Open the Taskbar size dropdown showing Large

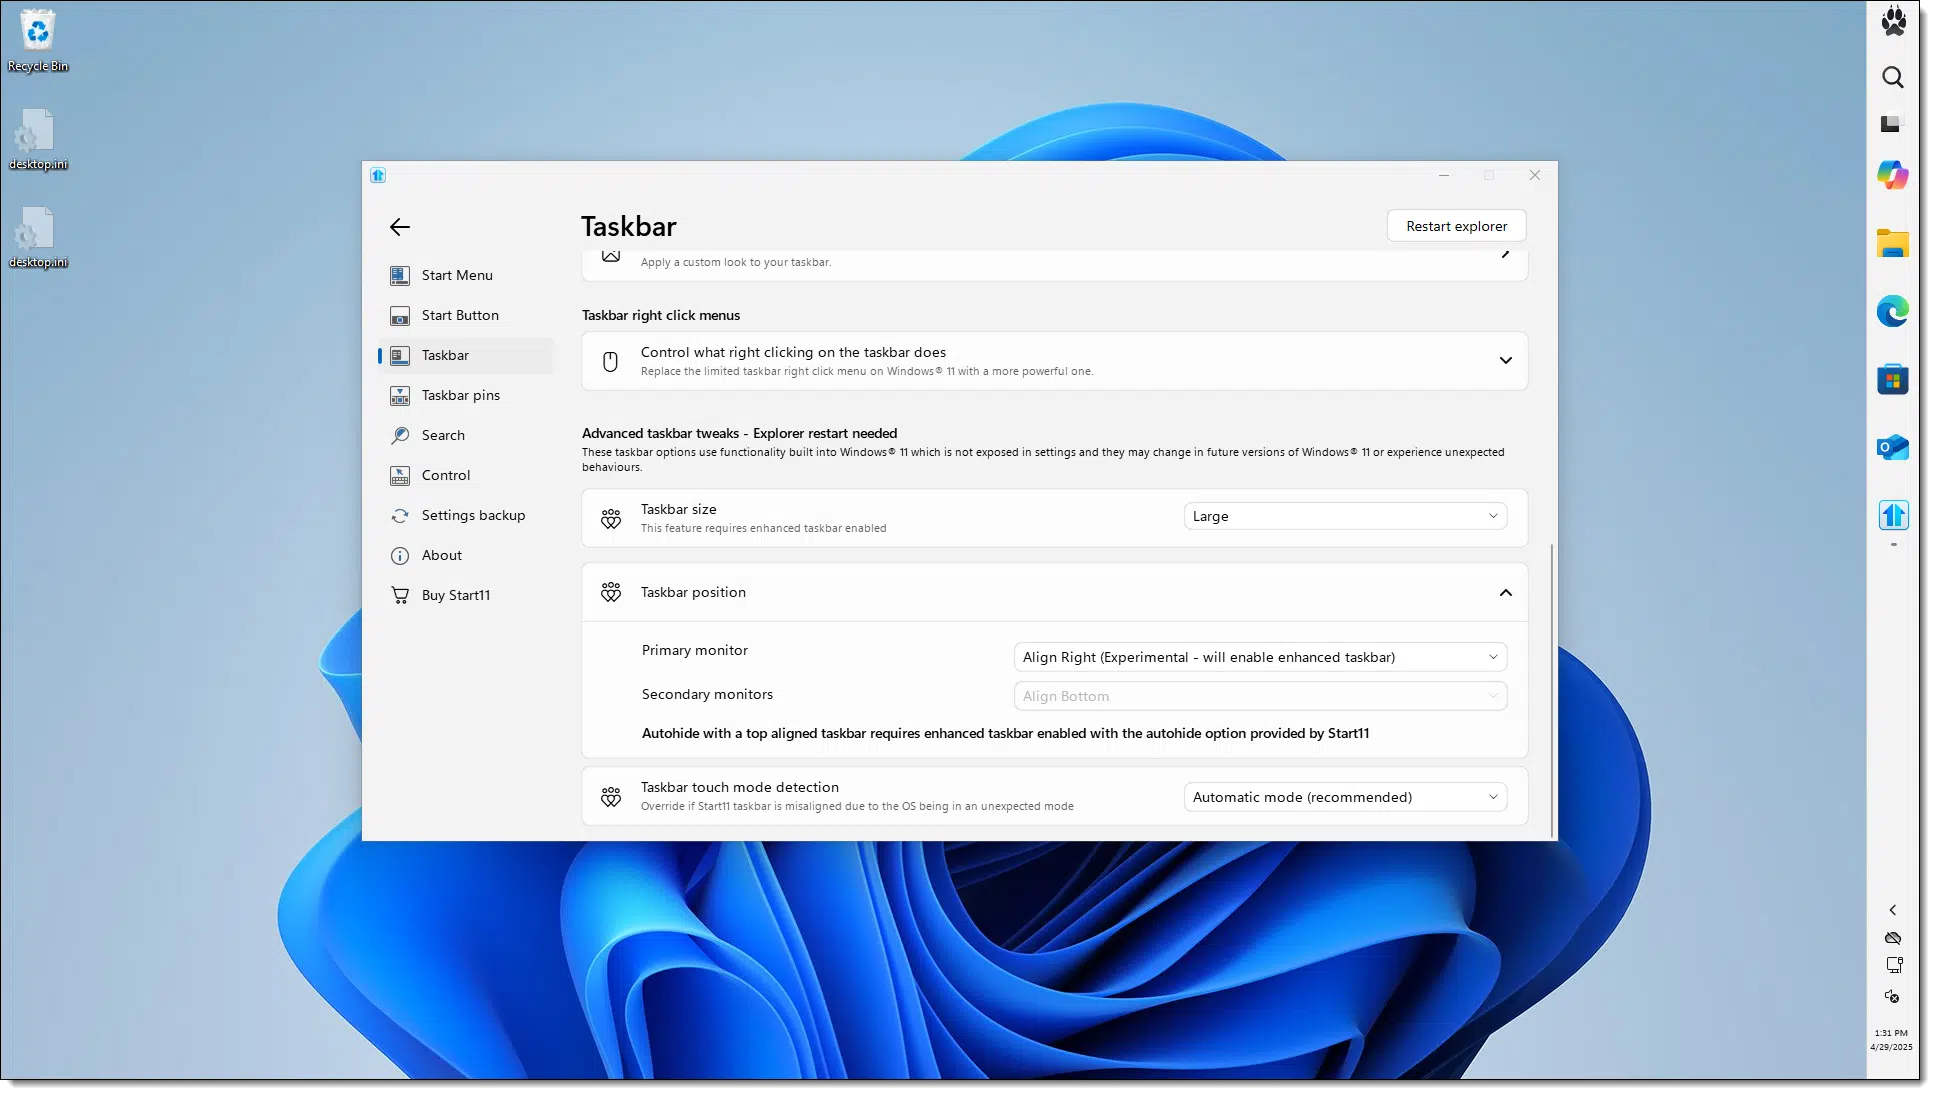[1345, 516]
